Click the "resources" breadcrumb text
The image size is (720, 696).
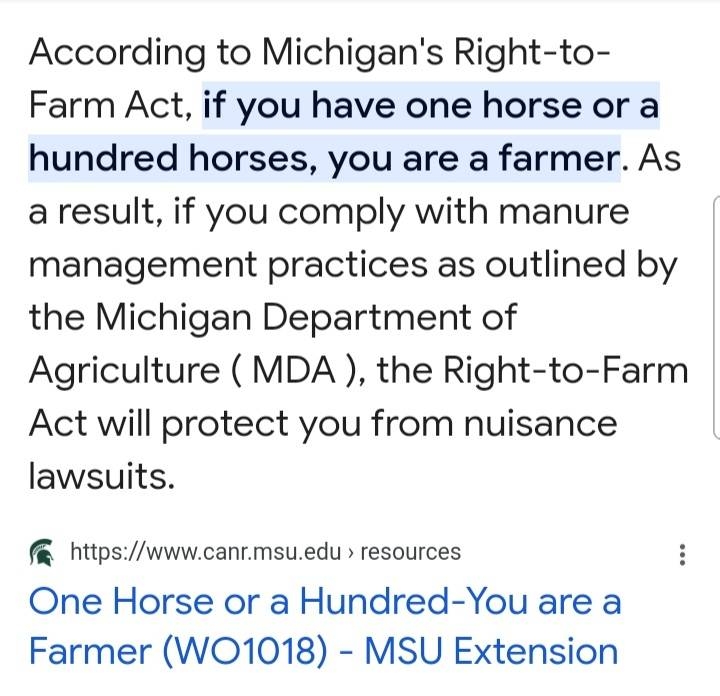tap(410, 552)
